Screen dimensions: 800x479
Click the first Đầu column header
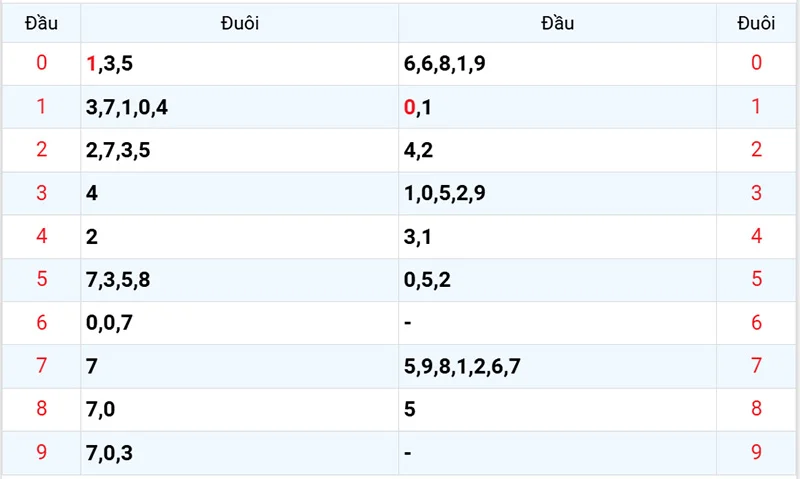pyautogui.click(x=41, y=23)
